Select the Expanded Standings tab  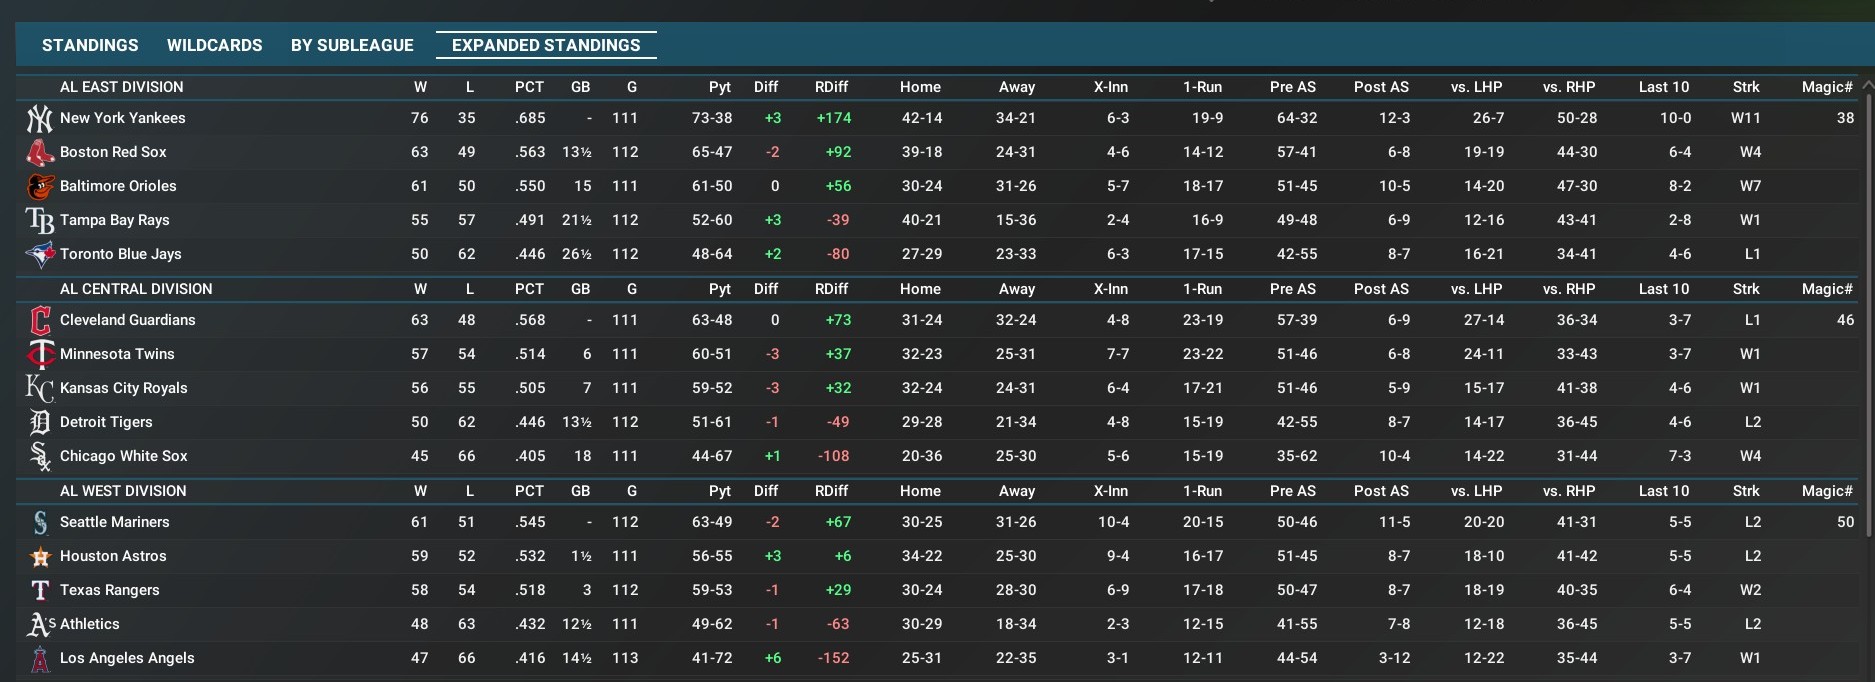(x=546, y=45)
